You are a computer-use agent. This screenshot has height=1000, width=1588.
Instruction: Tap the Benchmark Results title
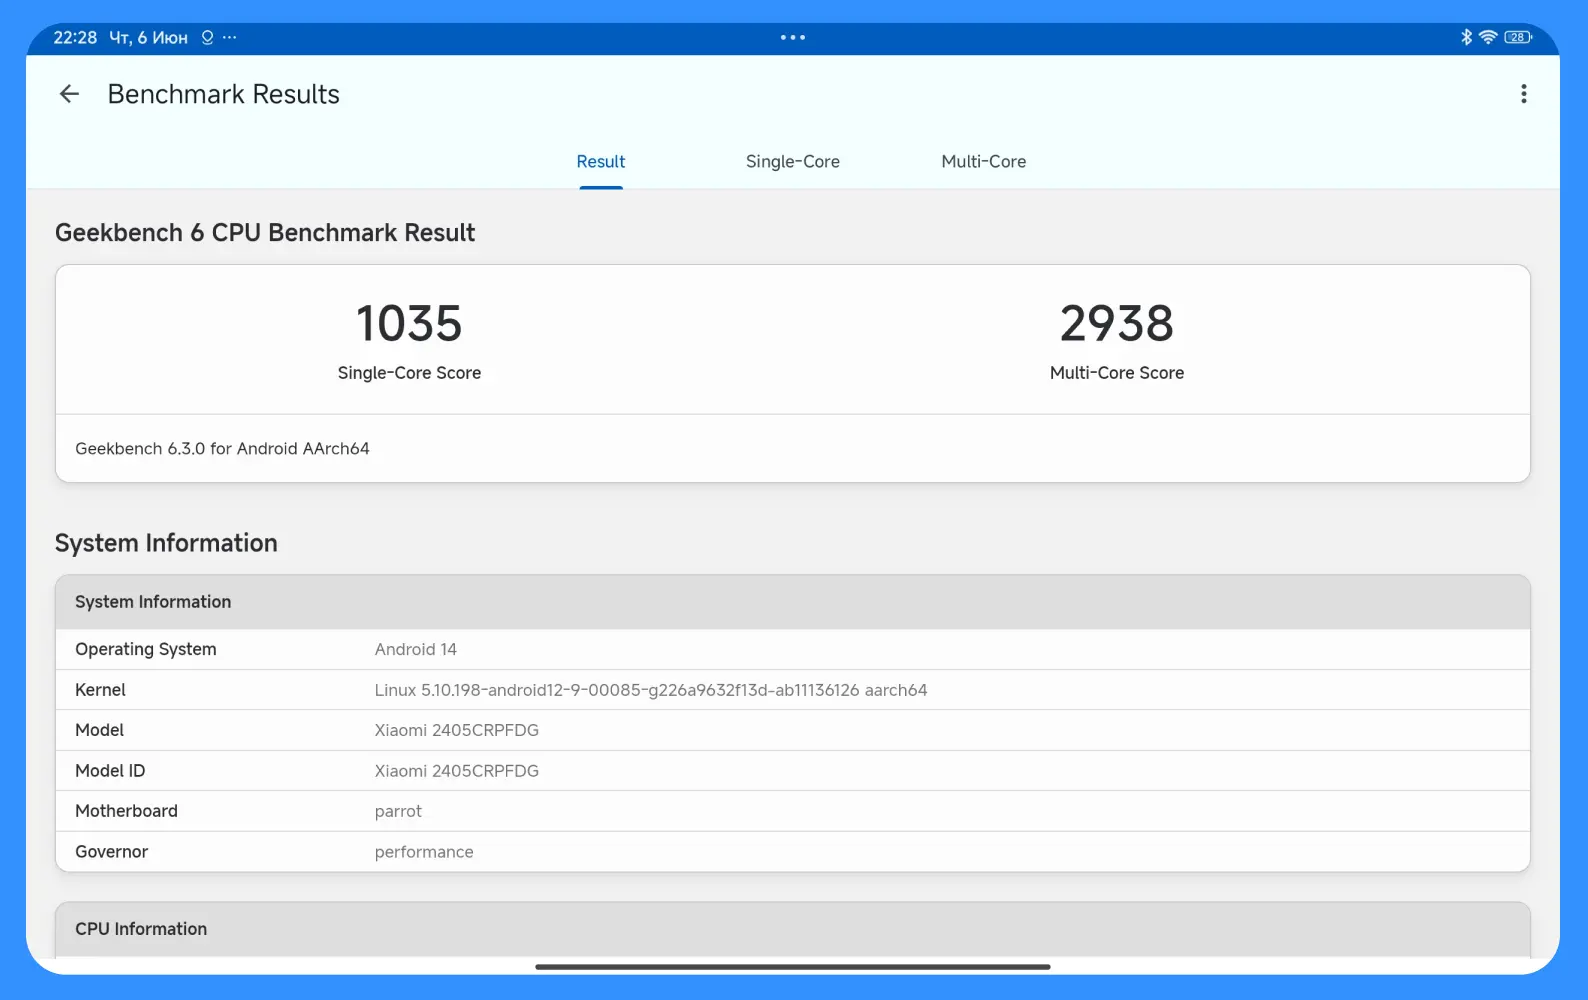pyautogui.click(x=224, y=94)
